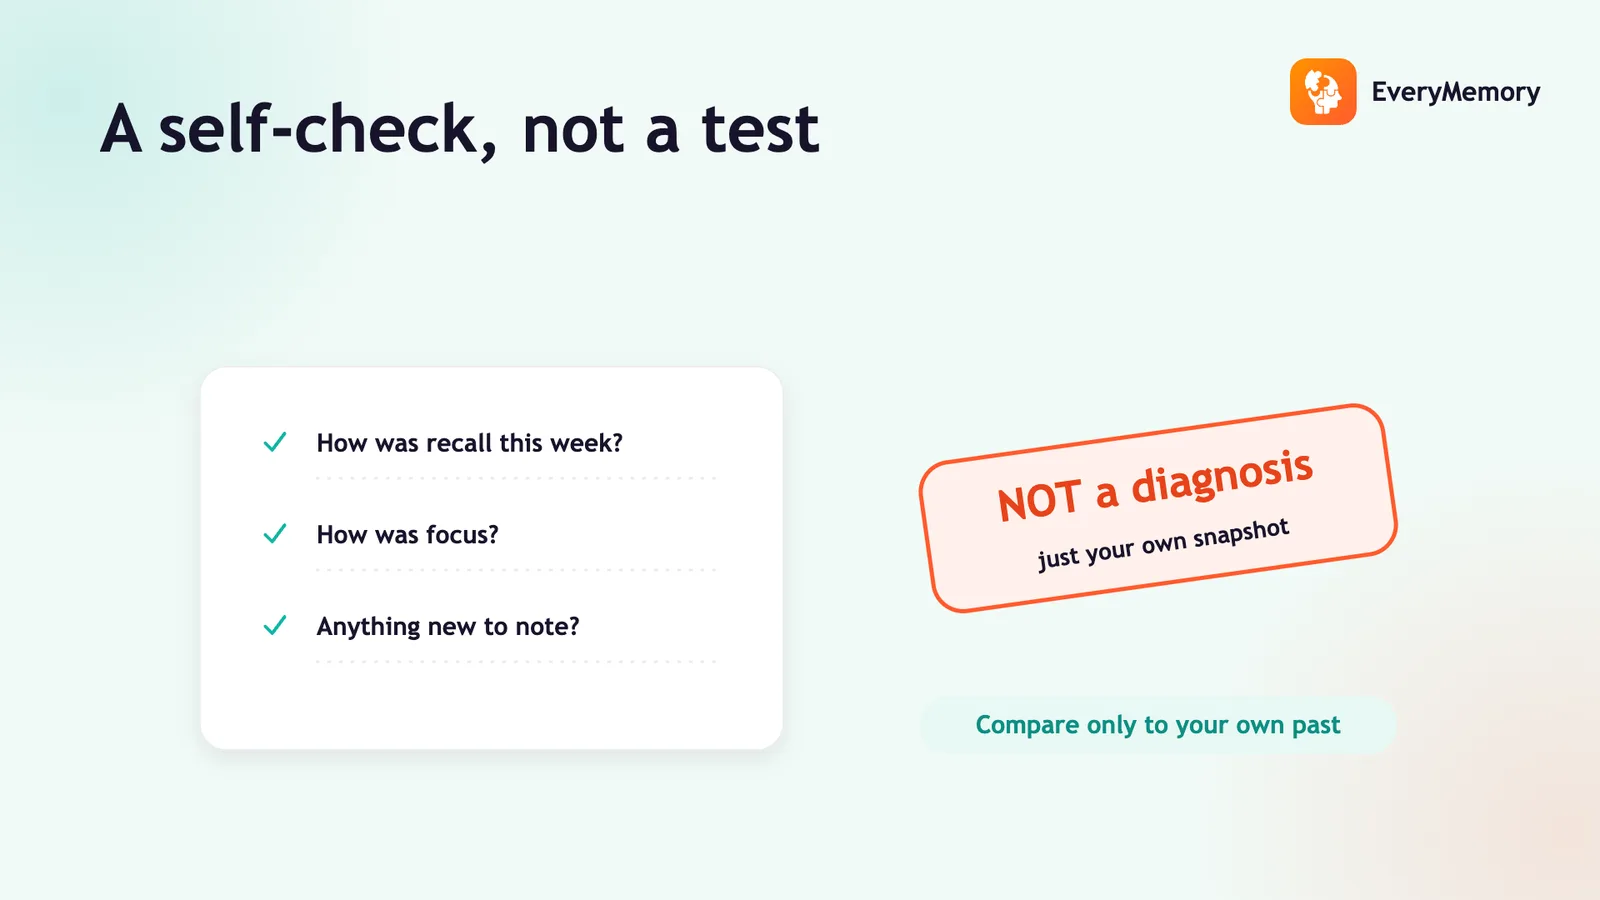Click the NOT a diagnosis stamp heading
Screen dimensions: 1600x900
click(1155, 485)
